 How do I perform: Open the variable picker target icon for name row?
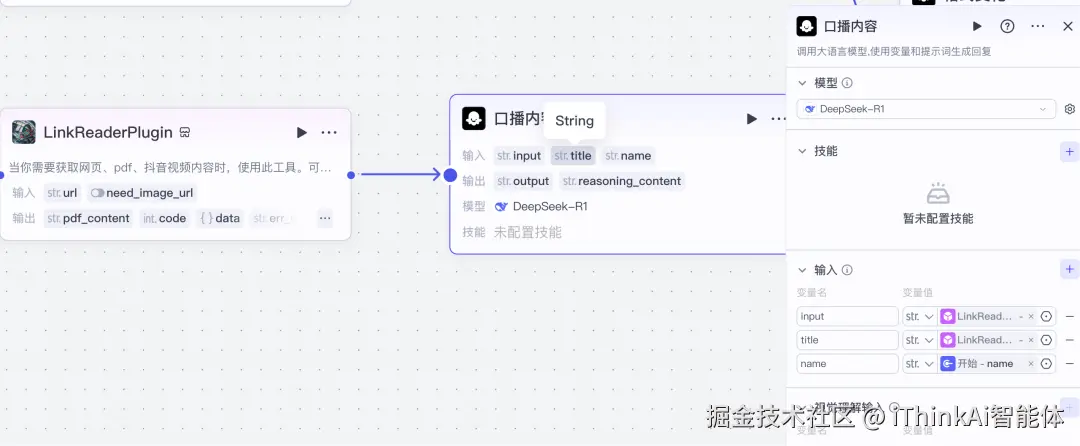[1046, 363]
